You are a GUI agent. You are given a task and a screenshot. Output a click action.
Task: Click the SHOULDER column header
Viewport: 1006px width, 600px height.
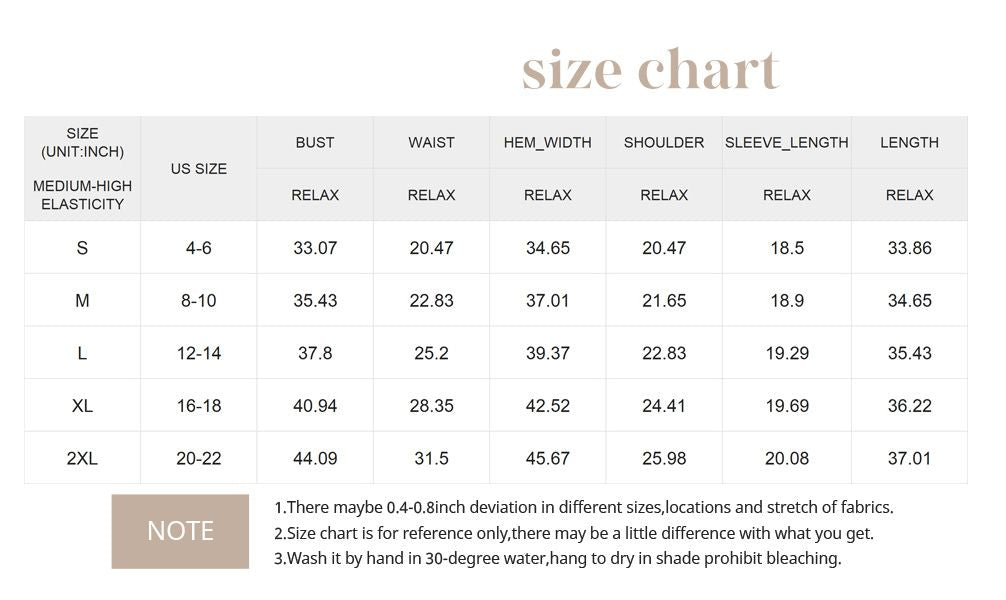tap(664, 142)
